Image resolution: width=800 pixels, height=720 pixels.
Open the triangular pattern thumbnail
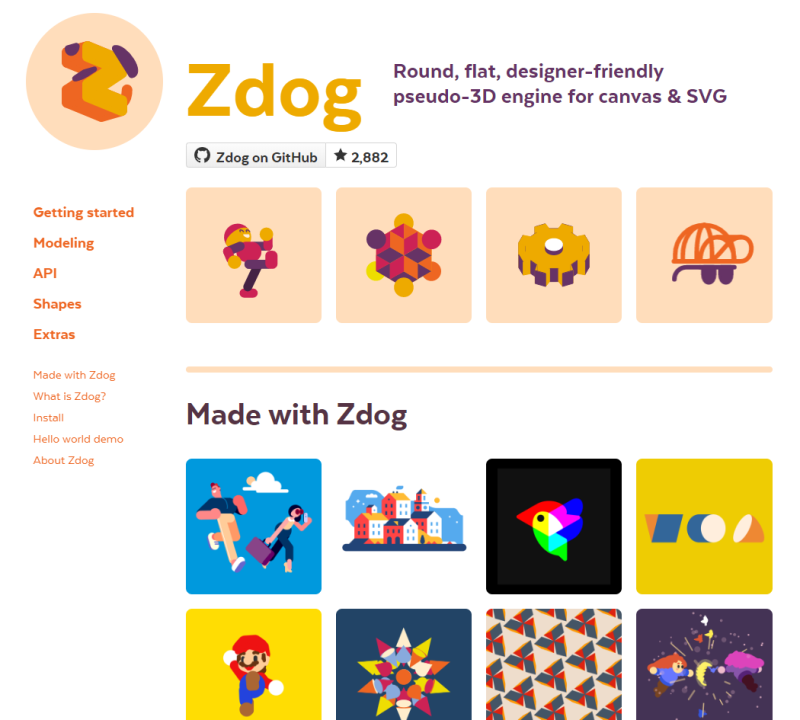point(554,664)
